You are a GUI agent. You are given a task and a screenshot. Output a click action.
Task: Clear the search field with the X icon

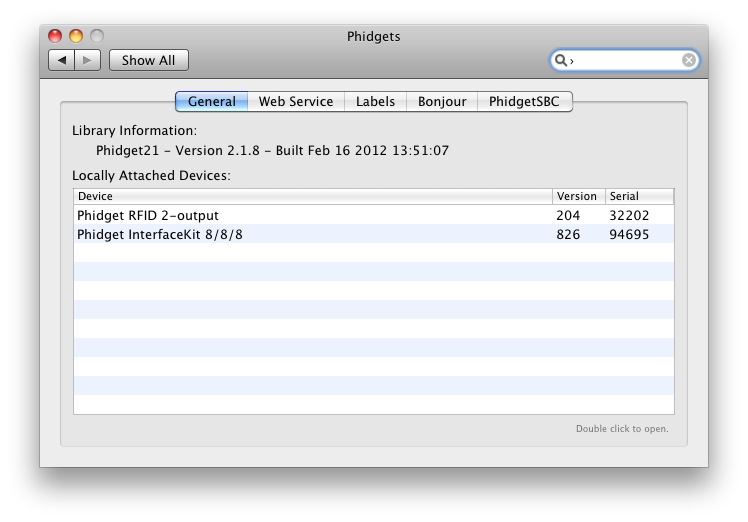(688, 60)
